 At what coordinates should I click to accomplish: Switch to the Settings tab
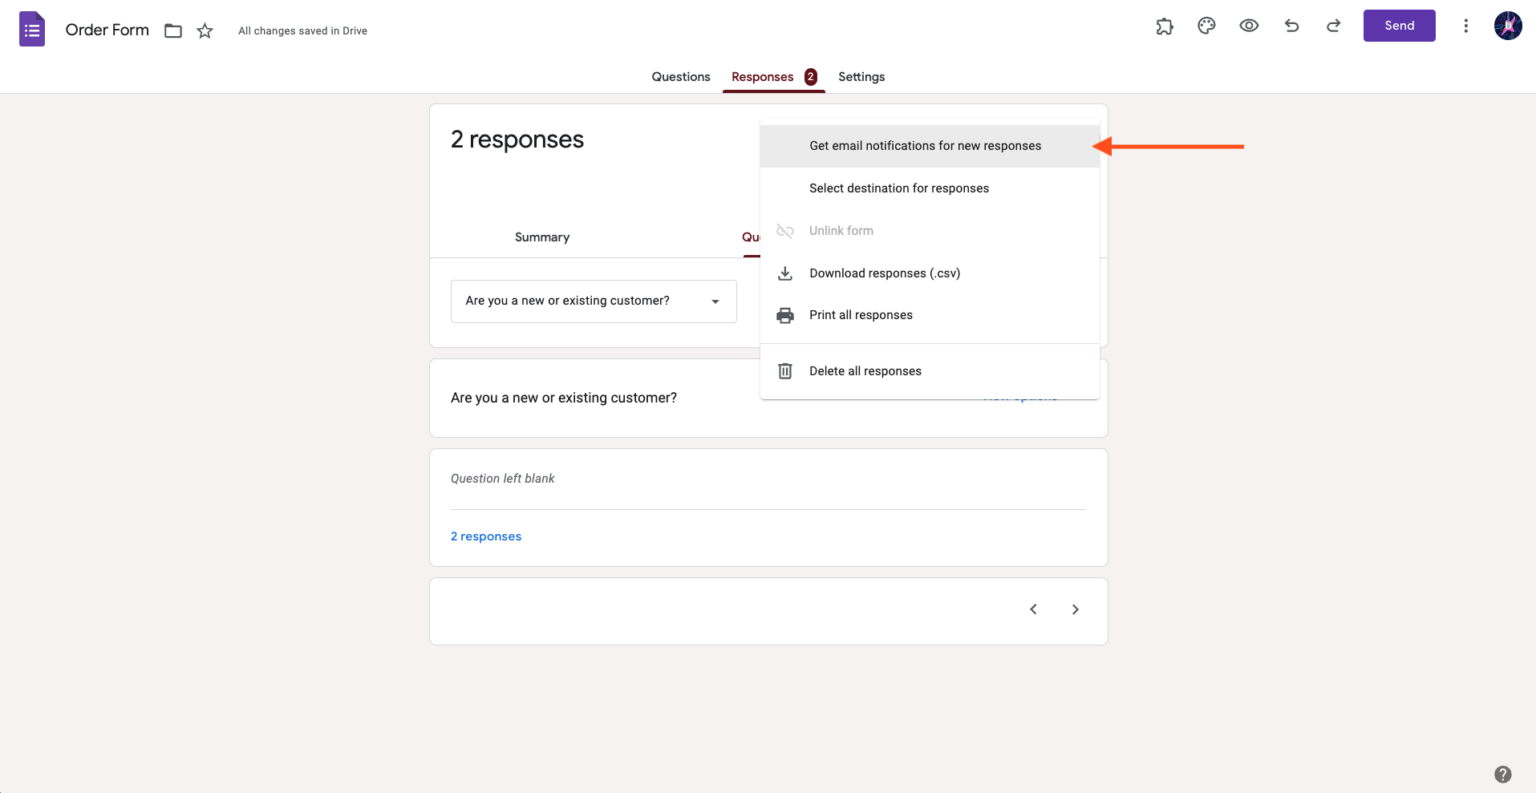[861, 76]
